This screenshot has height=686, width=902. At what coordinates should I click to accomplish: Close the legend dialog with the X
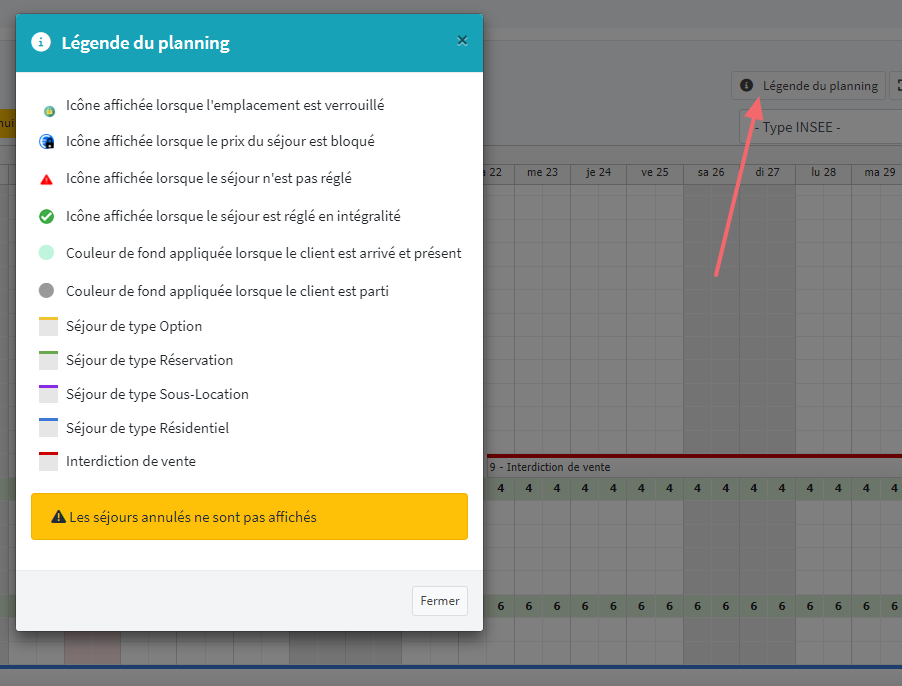[x=462, y=41]
